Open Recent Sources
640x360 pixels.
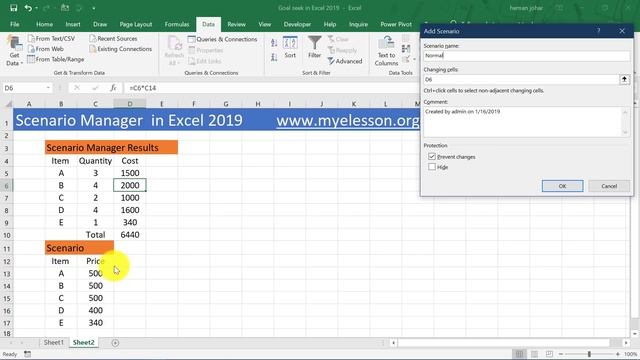(x=113, y=38)
